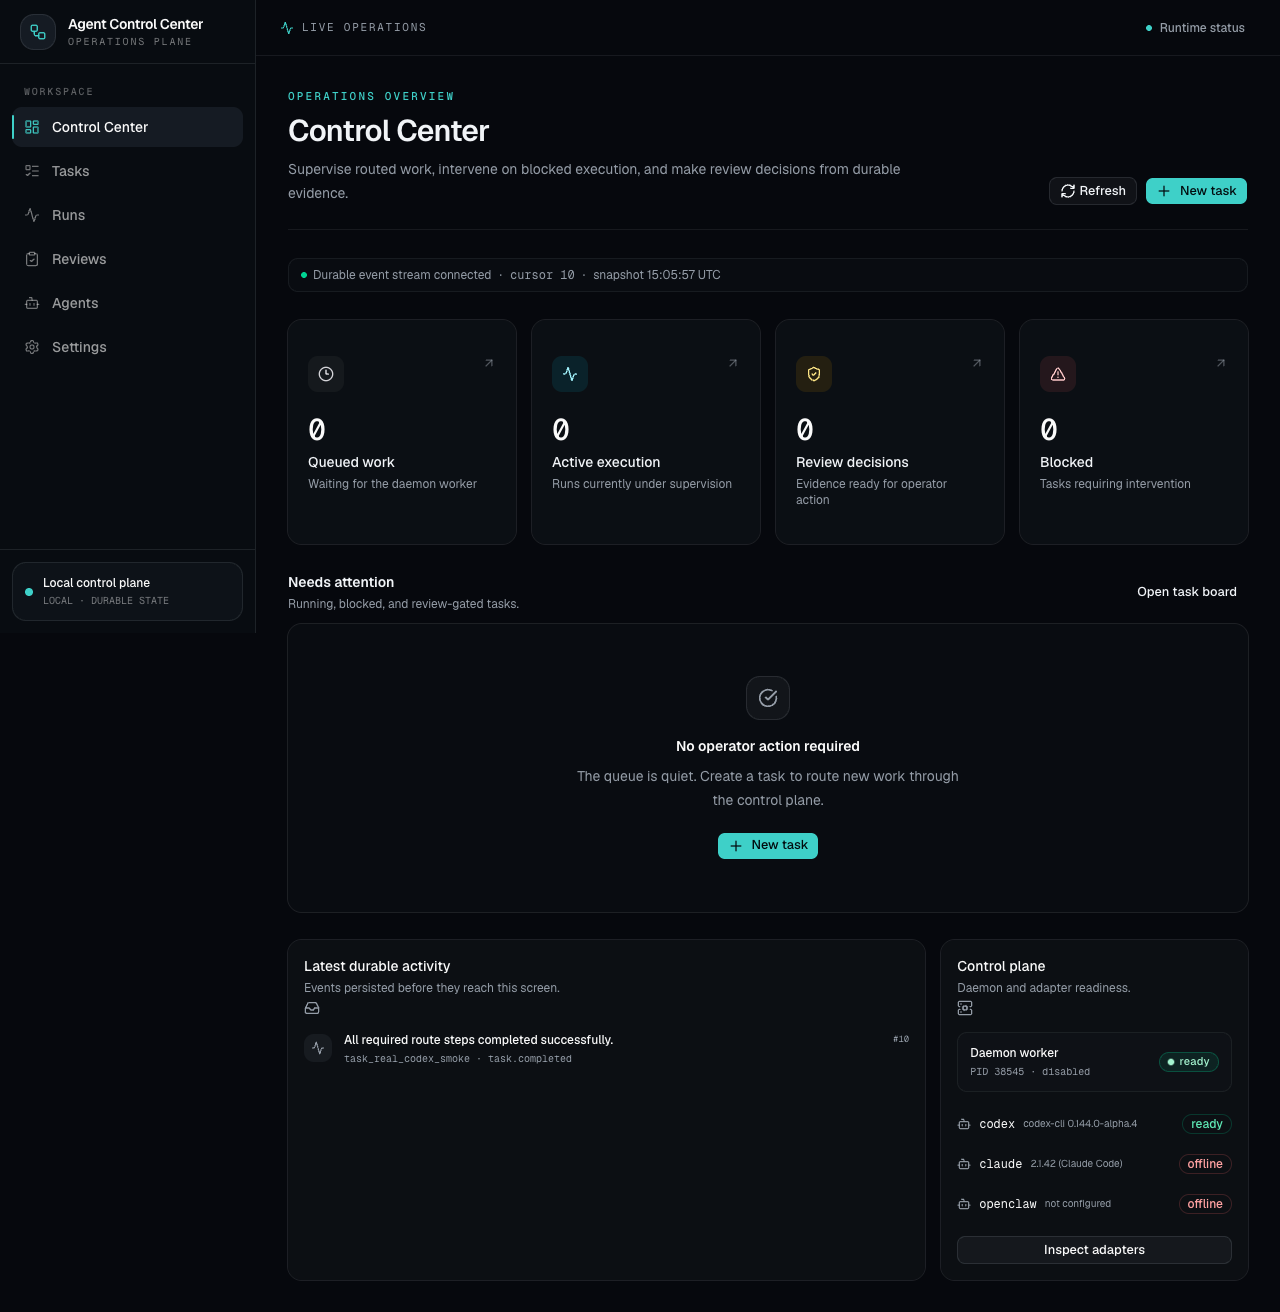This screenshot has height=1312, width=1280.
Task: Click 'snapshot 15:05:57 UTC' timestamp
Action: coord(657,275)
